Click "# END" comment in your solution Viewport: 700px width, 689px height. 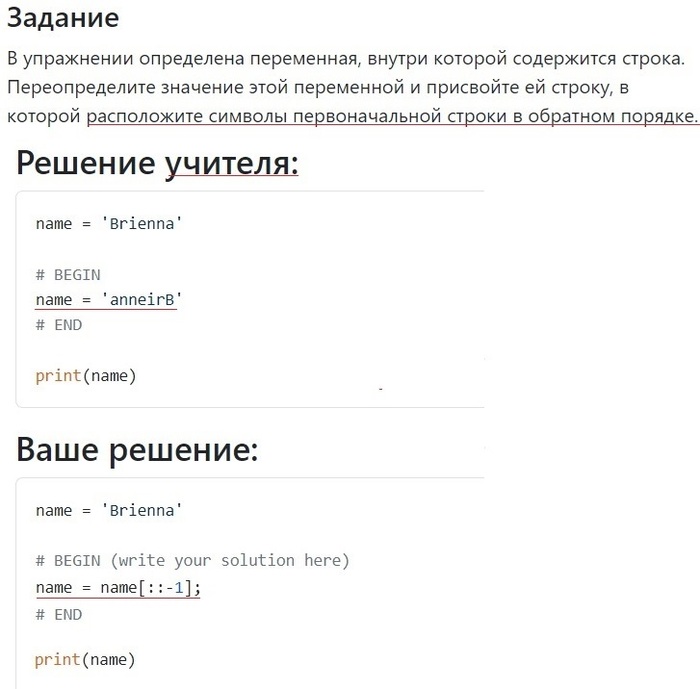pos(59,614)
